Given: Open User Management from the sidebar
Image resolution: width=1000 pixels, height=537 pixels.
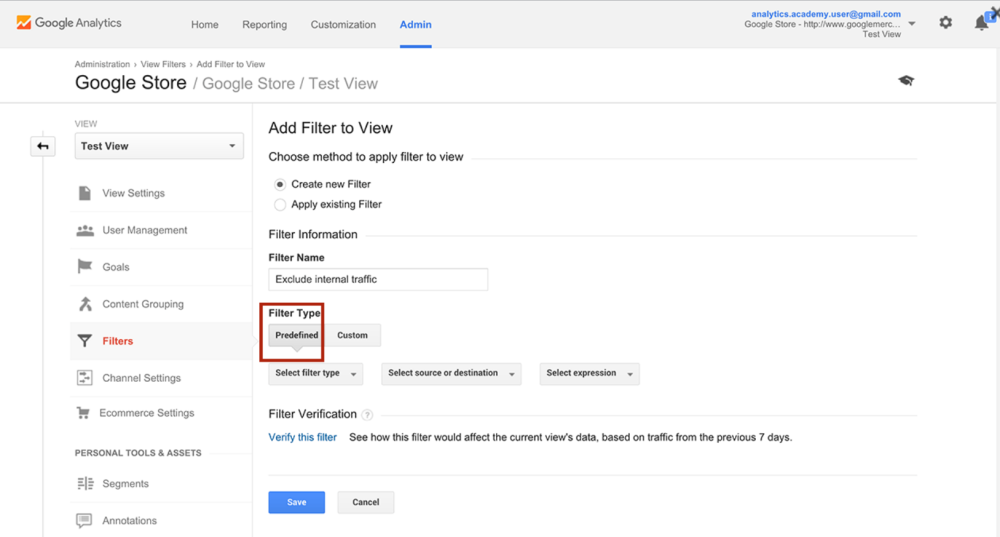Looking at the screenshot, I should coord(144,230).
